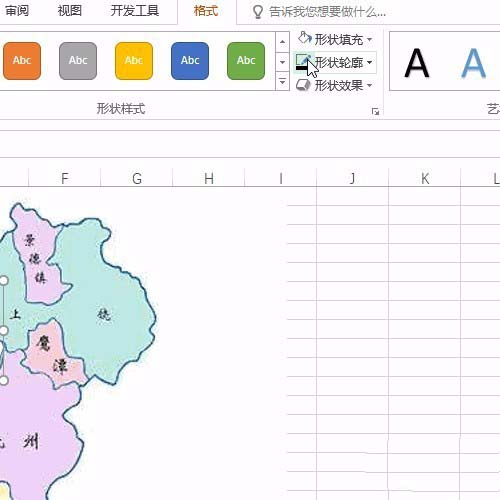Screen dimensions: 500x500
Task: Open the 形状样式 dialog launcher
Action: [375, 112]
